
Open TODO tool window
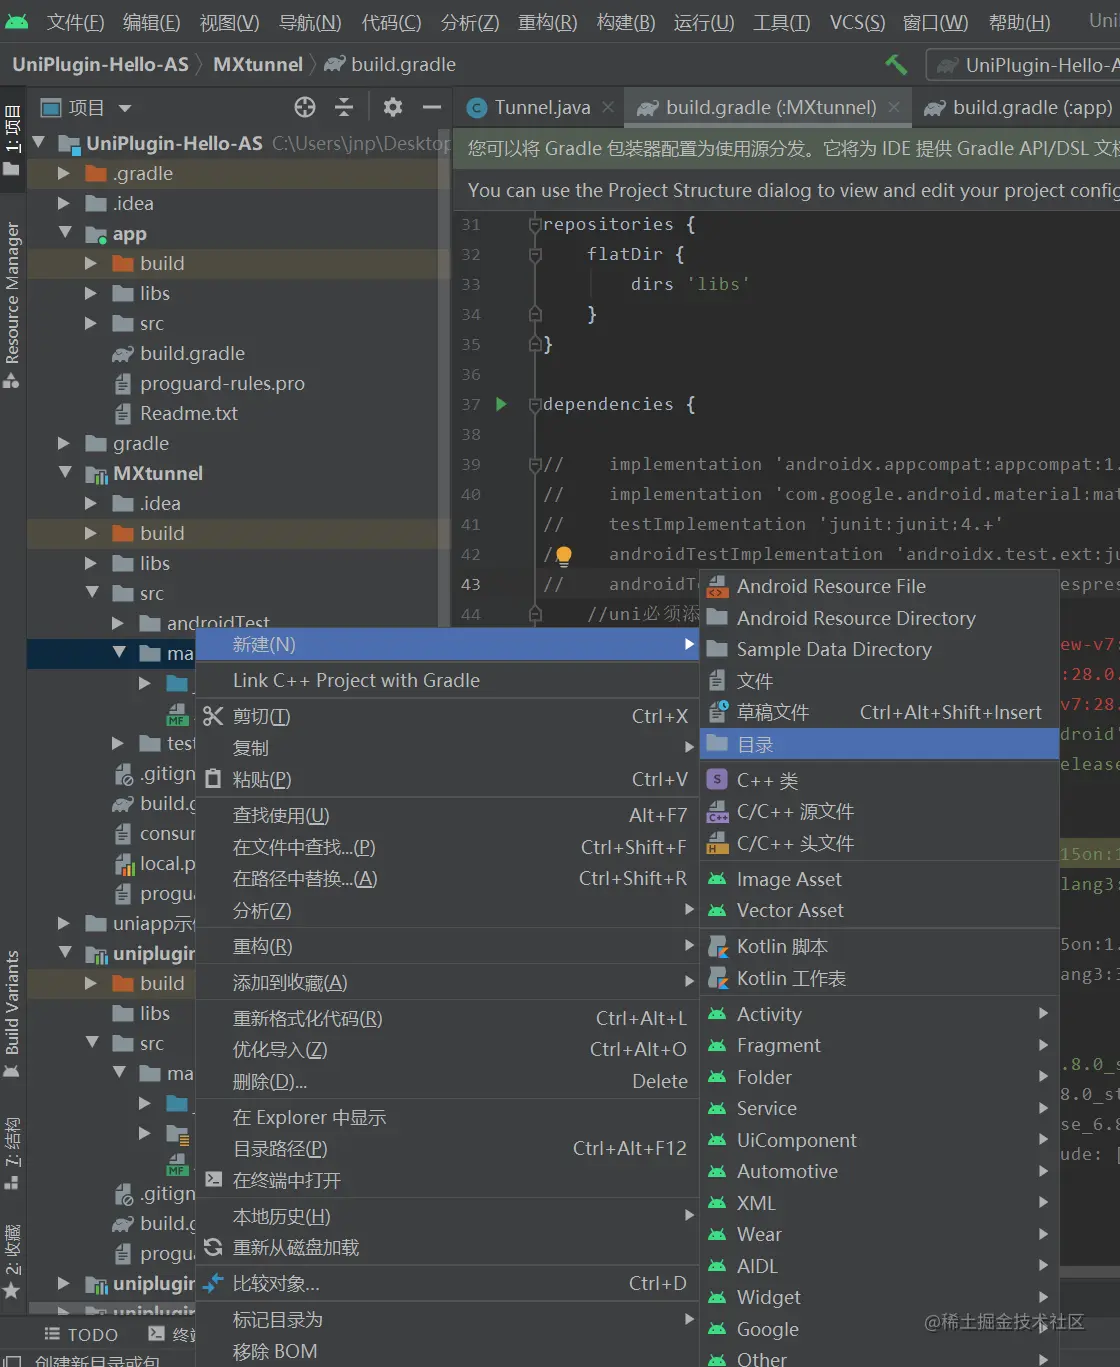pyautogui.click(x=81, y=1334)
